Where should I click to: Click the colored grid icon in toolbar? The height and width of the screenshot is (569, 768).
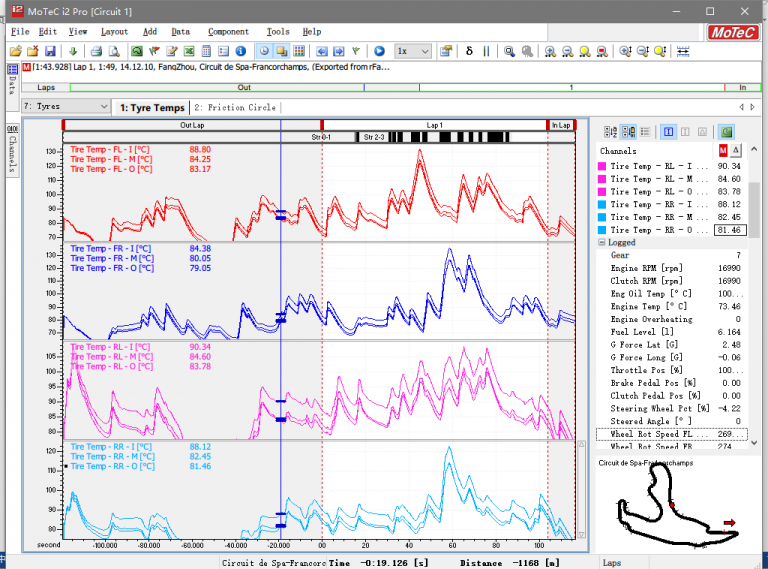[299, 51]
